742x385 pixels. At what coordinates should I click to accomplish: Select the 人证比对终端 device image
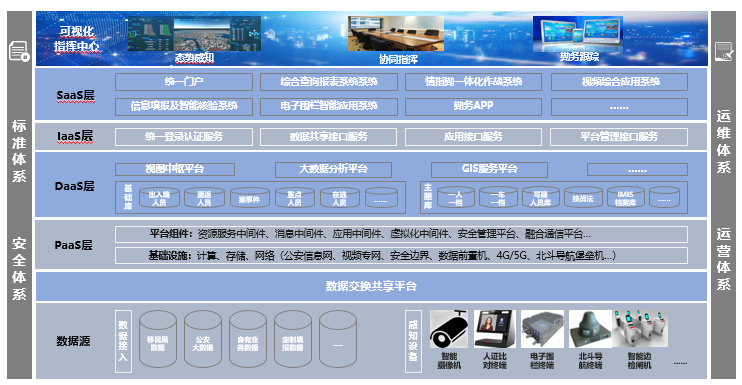pyautogui.click(x=494, y=329)
